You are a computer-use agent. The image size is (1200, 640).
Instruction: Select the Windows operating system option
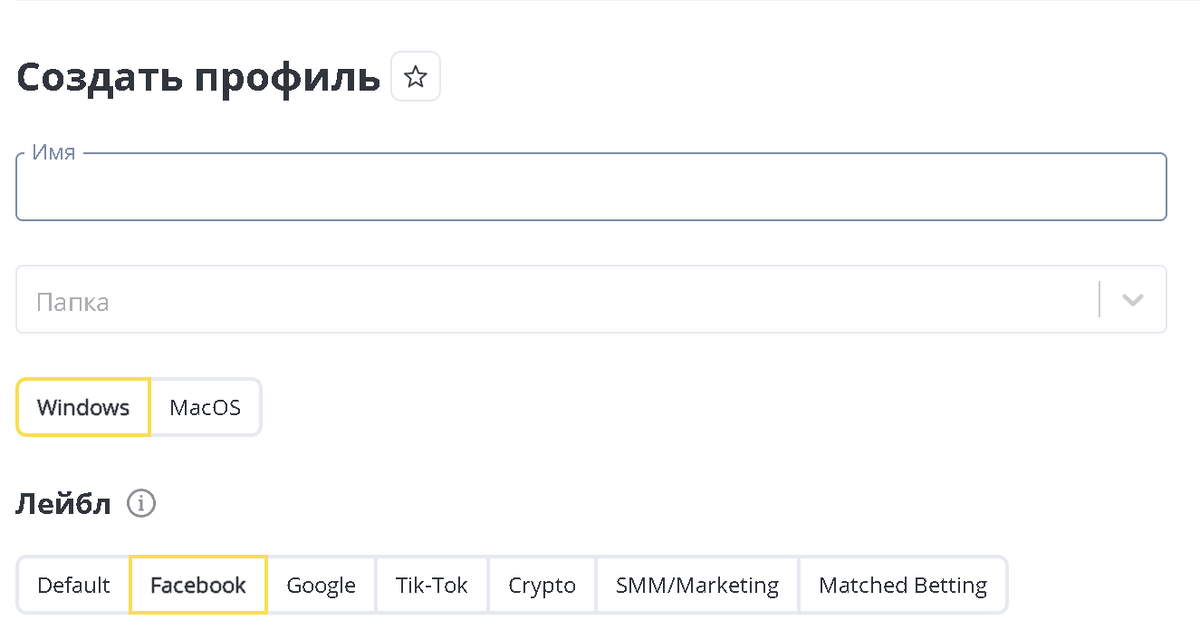pos(83,407)
